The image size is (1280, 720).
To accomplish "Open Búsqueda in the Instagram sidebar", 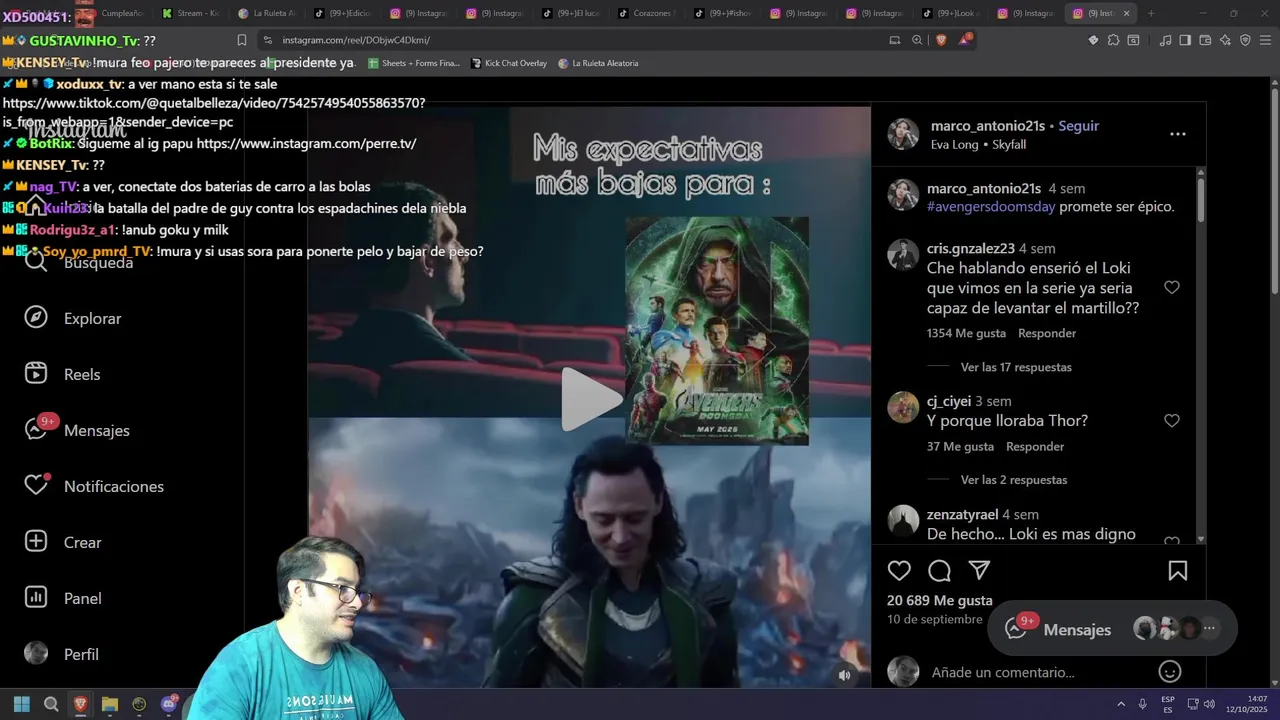I will tap(79, 262).
